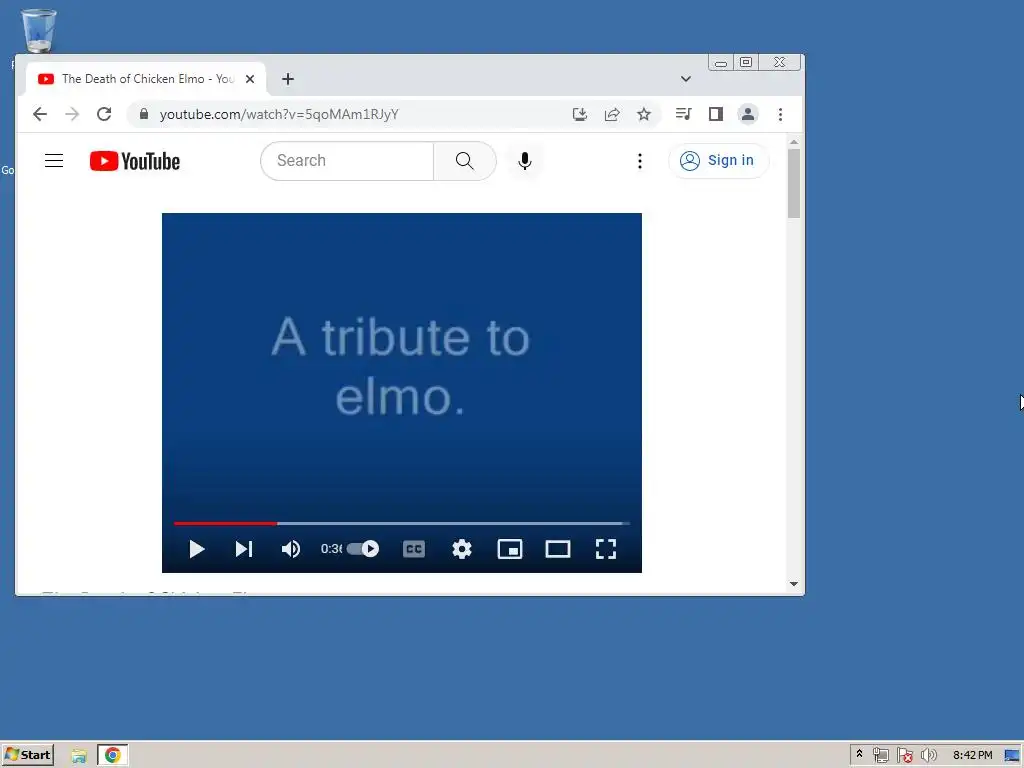Open Action Center flag tray icon

904,756
